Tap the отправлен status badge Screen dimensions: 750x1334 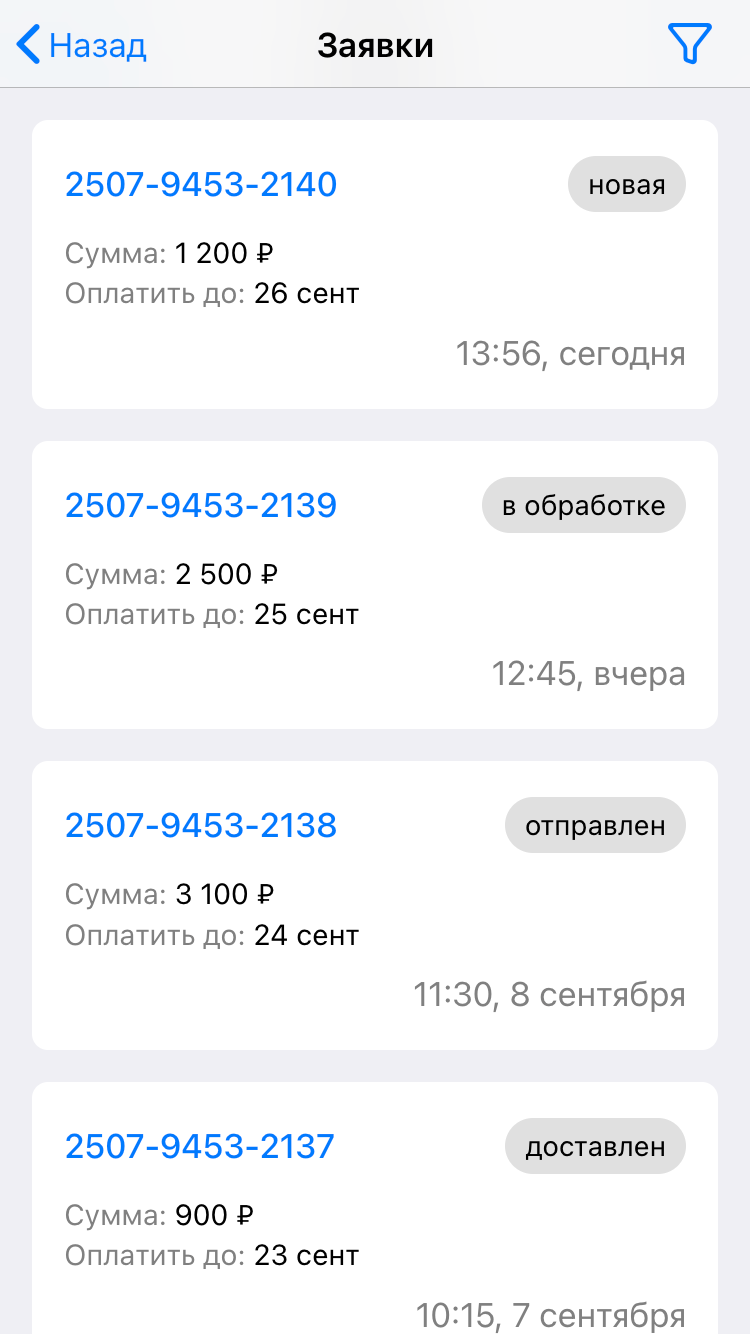tap(595, 826)
